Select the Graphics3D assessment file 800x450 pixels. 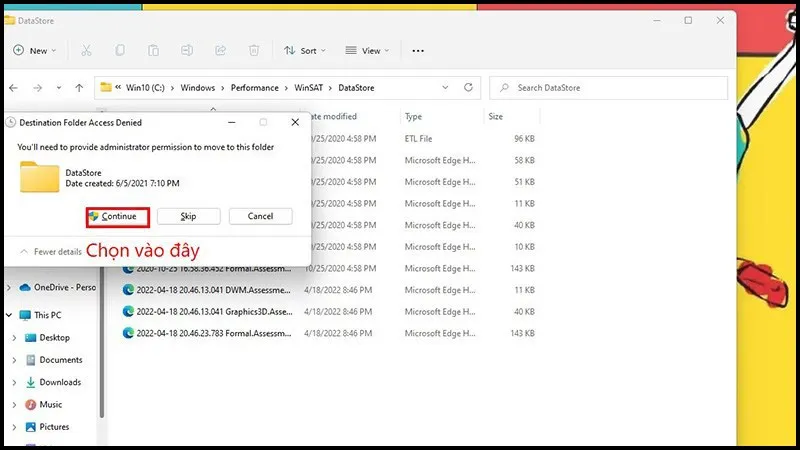click(214, 311)
